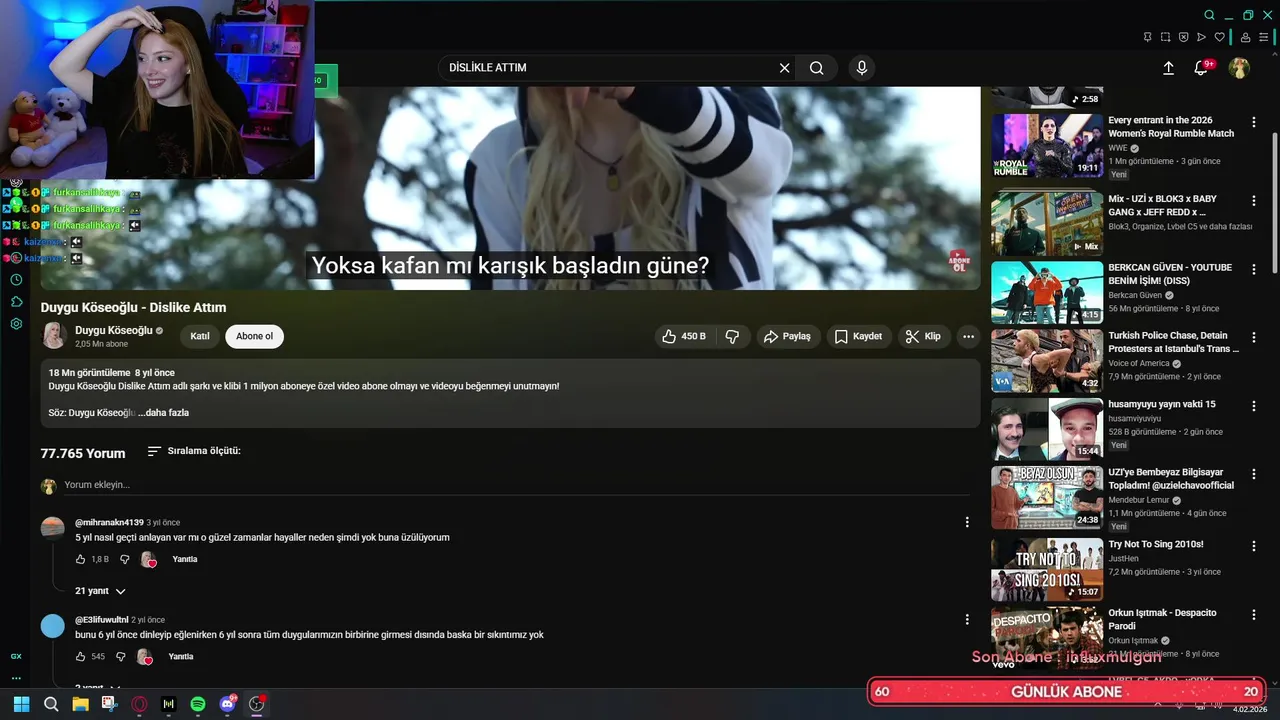Open OBS Studio from the taskbar

257,704
